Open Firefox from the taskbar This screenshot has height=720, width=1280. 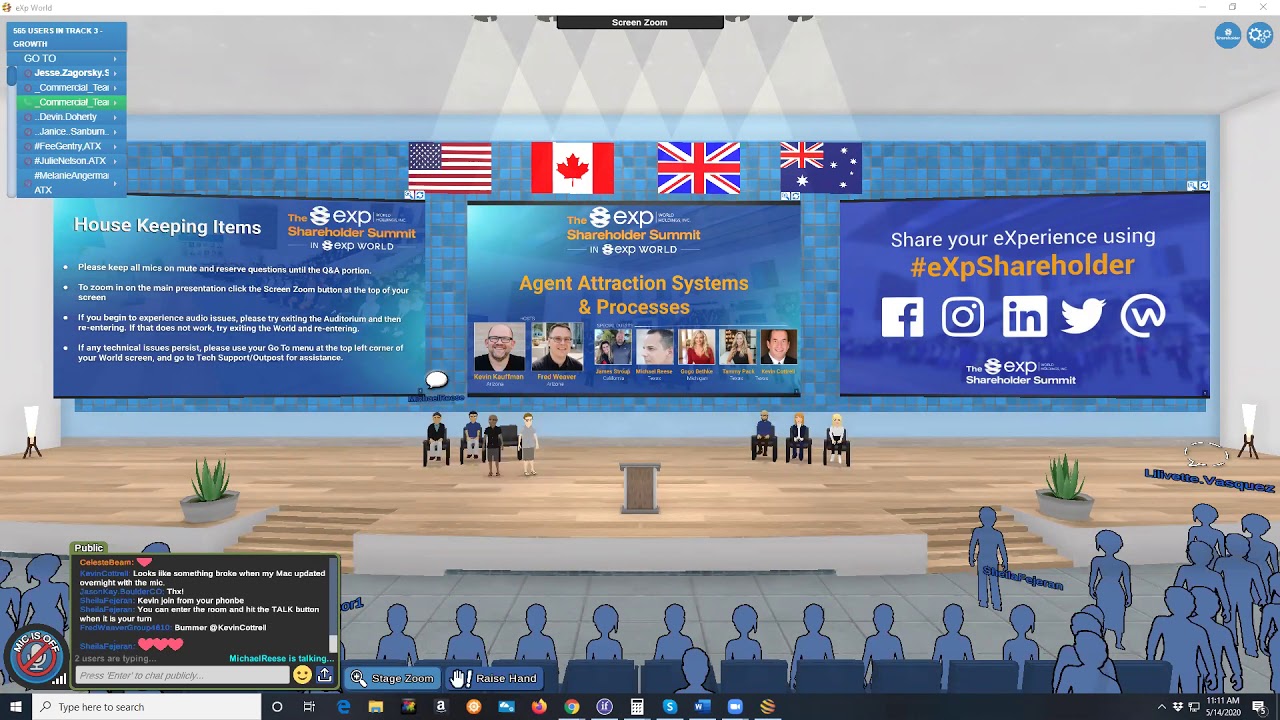(539, 707)
